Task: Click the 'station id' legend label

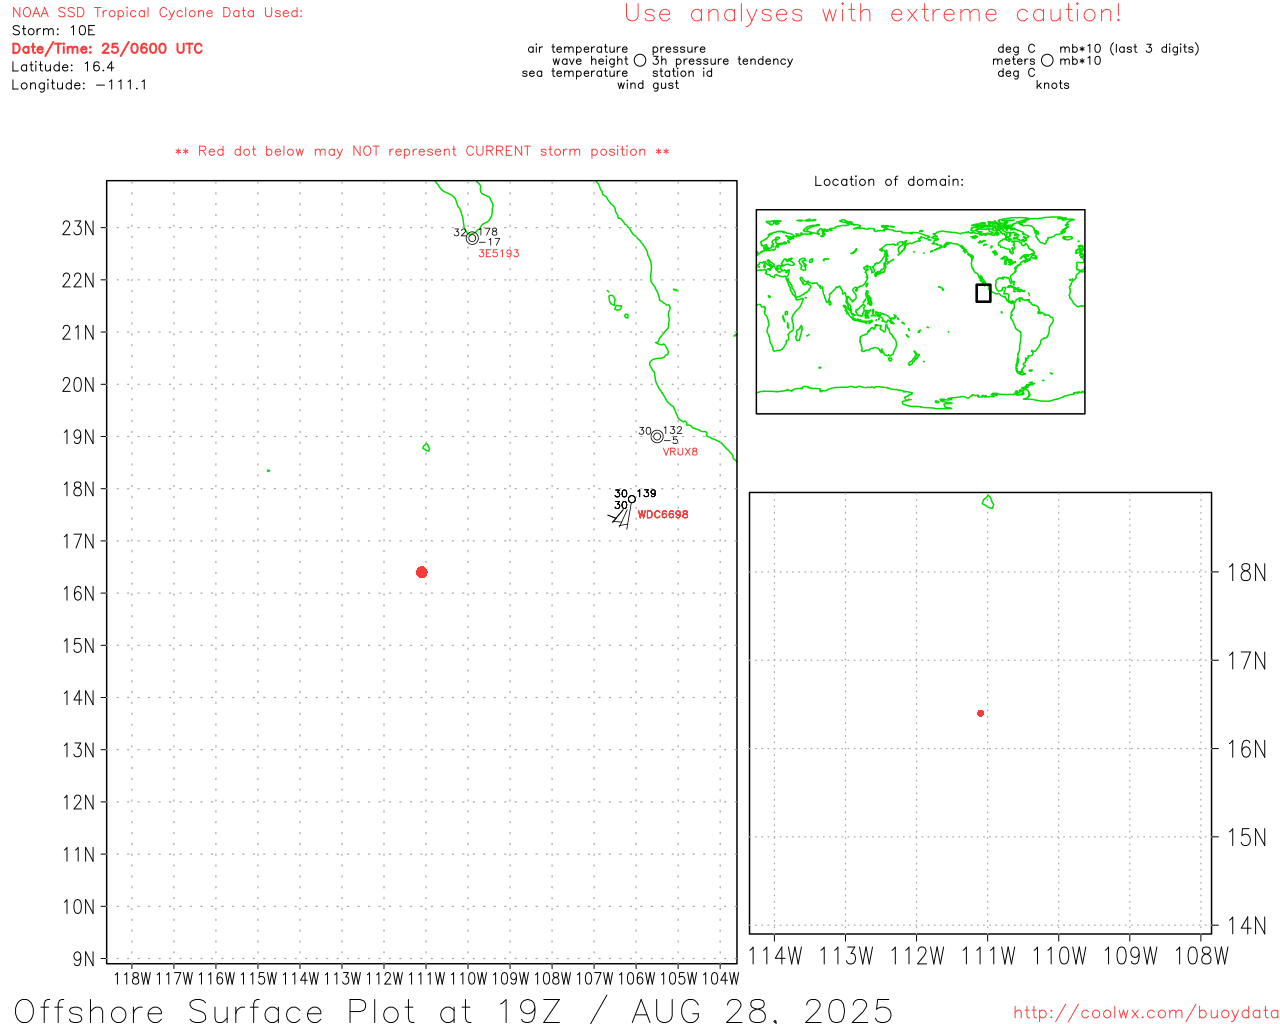Action: (682, 73)
